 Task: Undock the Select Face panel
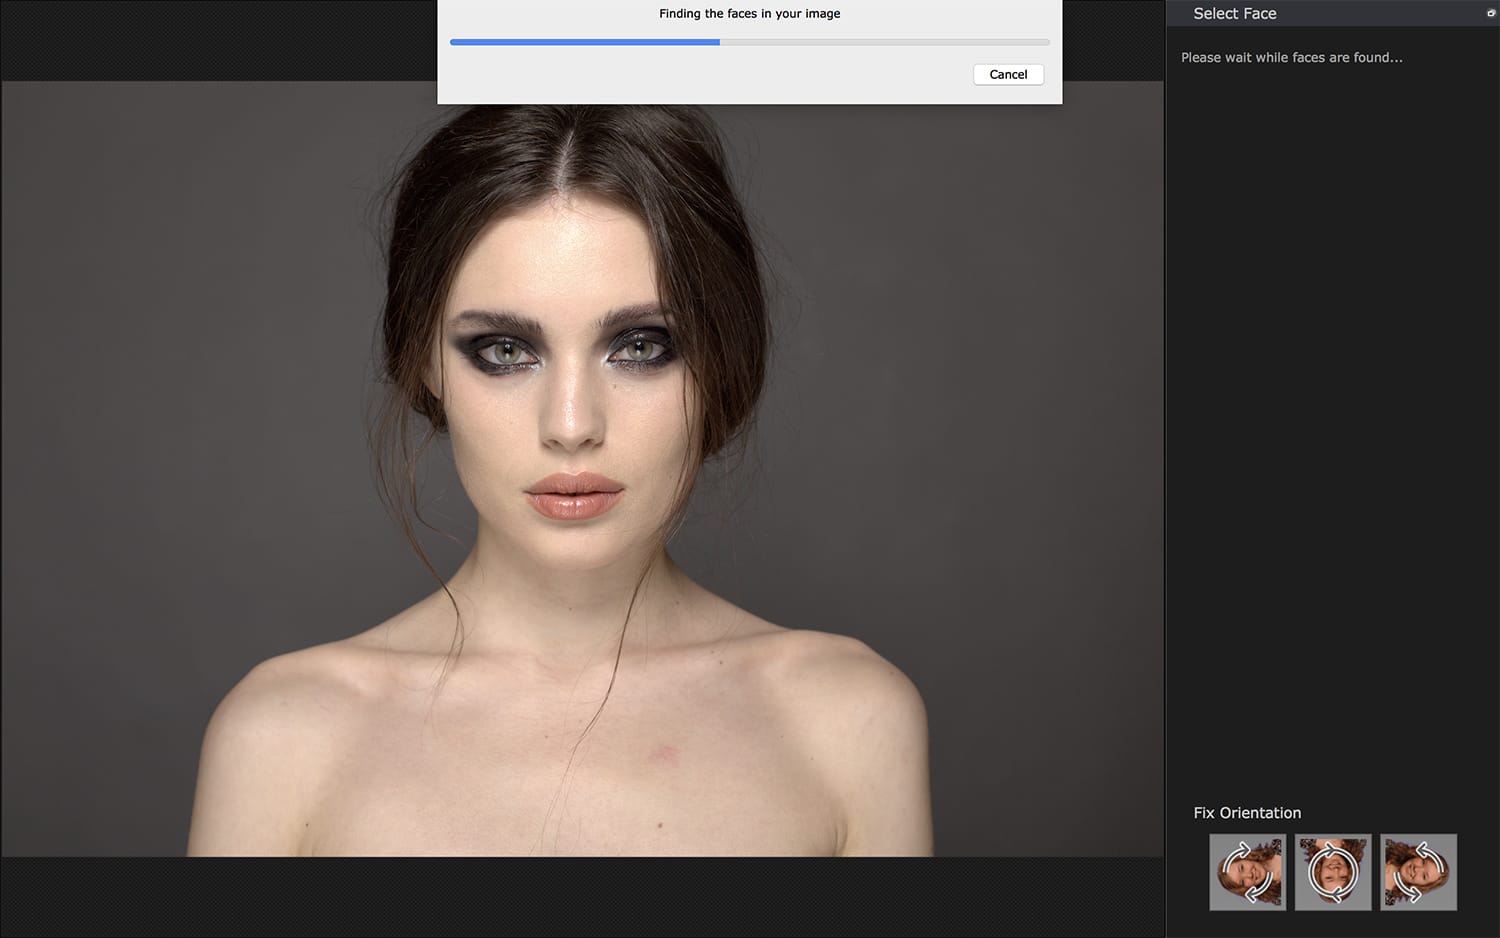point(1491,13)
